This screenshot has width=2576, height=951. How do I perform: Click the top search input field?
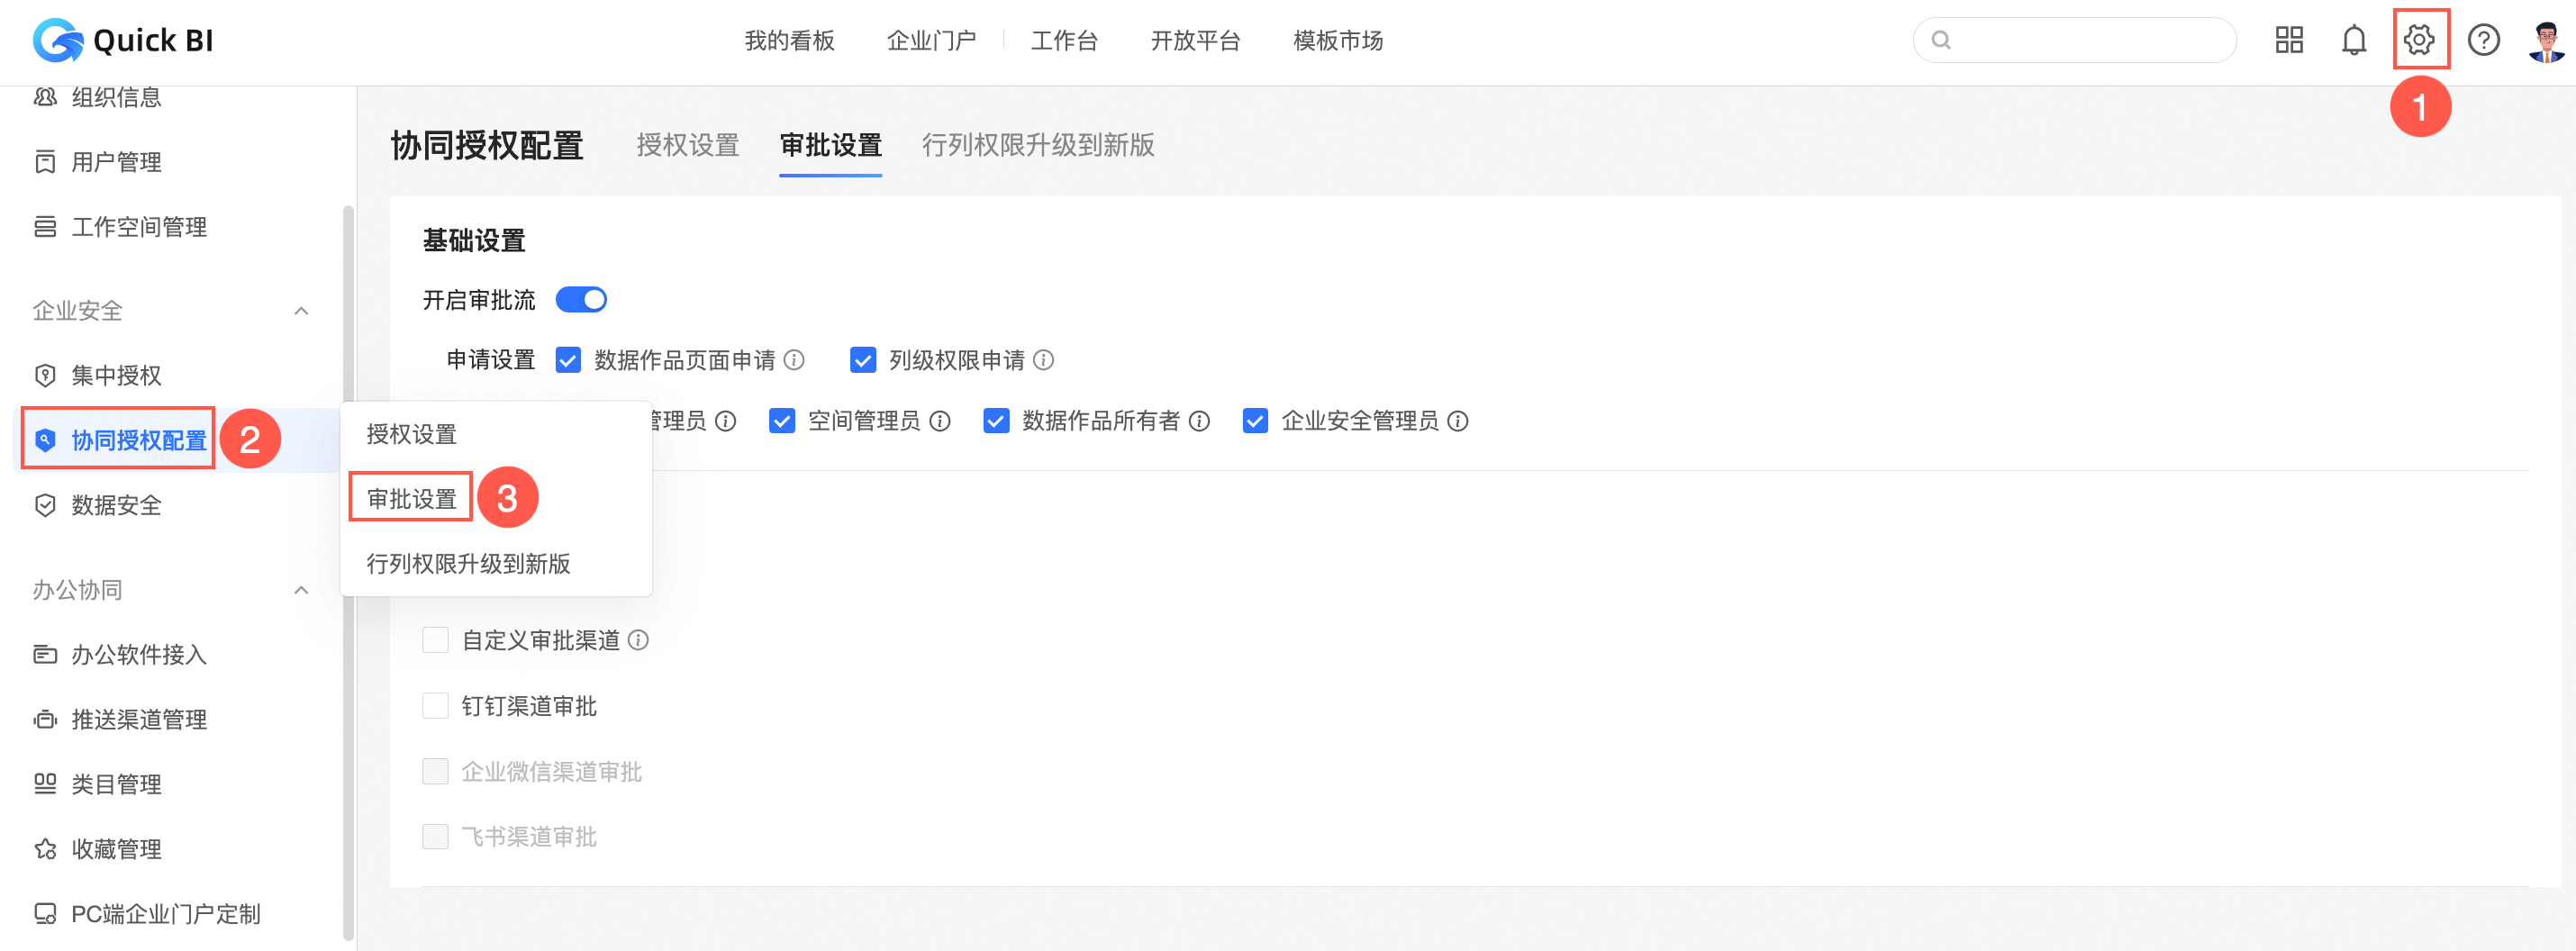tap(2075, 40)
